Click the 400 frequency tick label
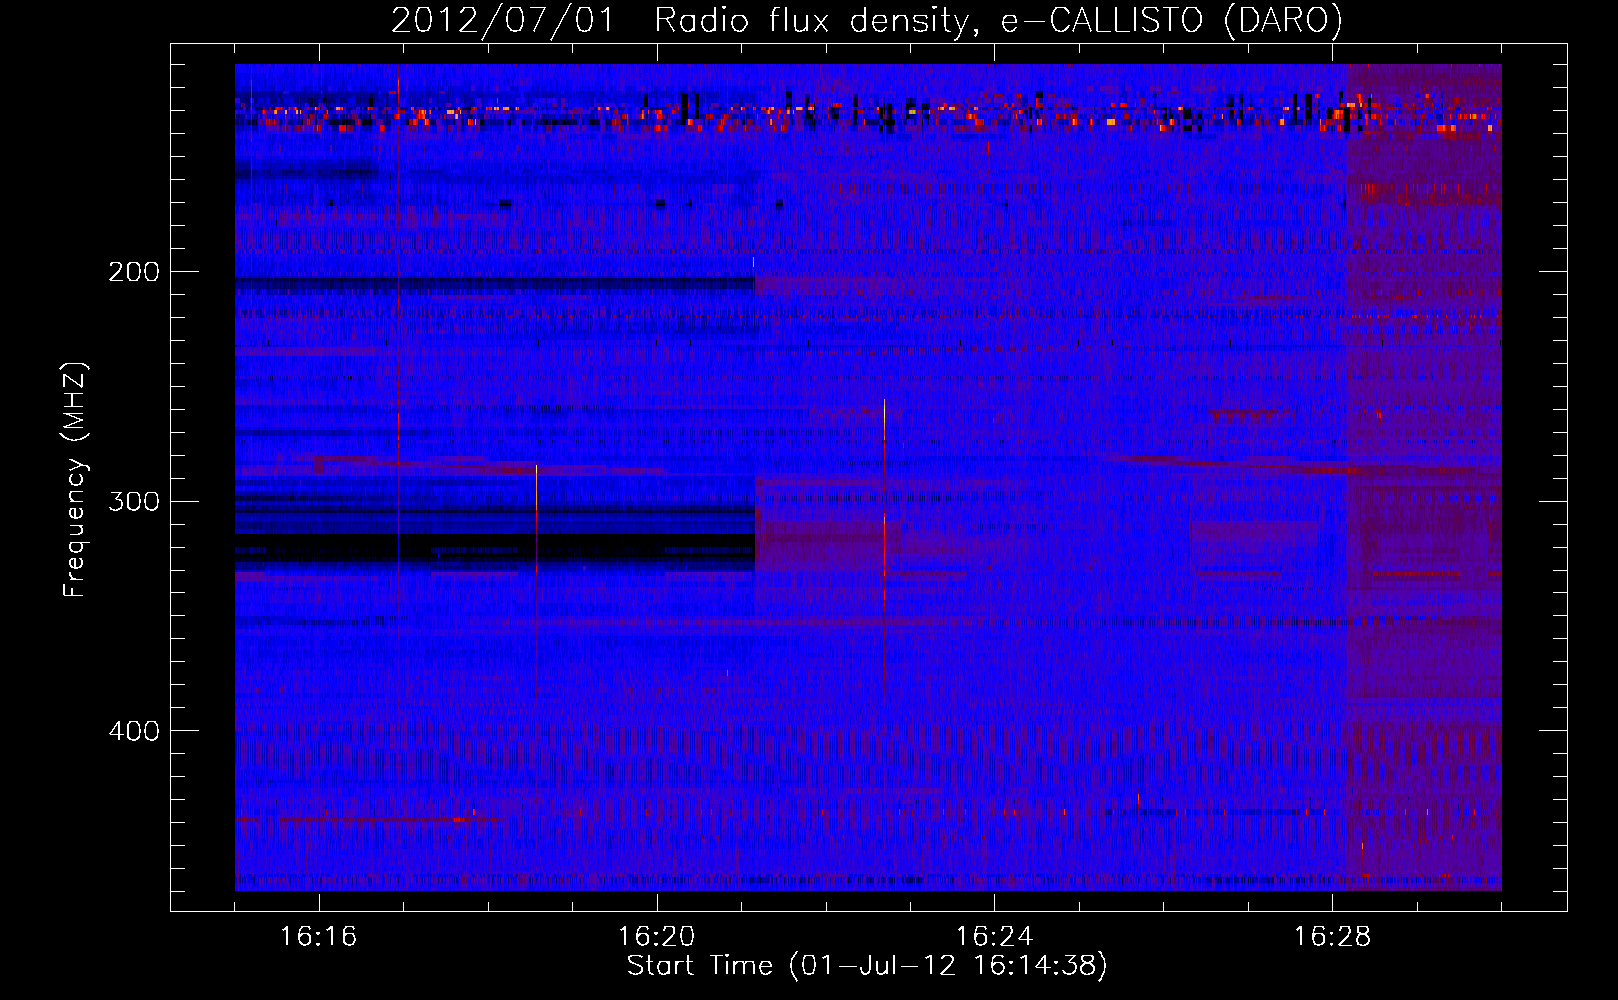1618x1000 pixels. [134, 731]
